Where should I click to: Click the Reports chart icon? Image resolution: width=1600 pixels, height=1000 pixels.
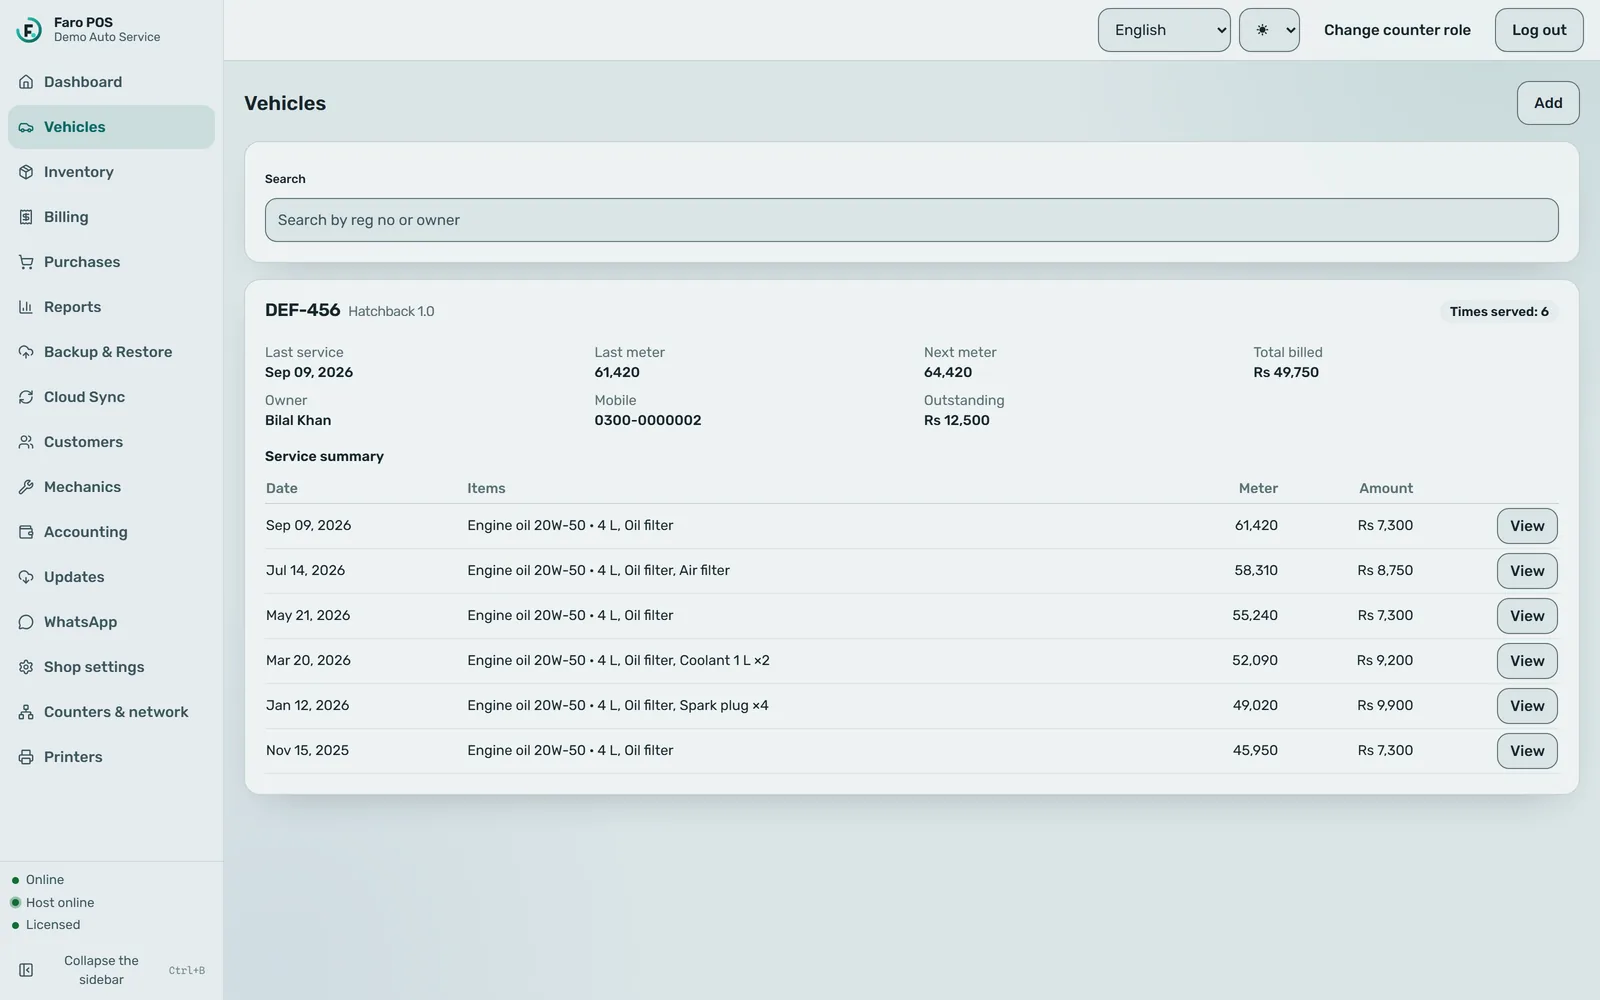[26, 307]
